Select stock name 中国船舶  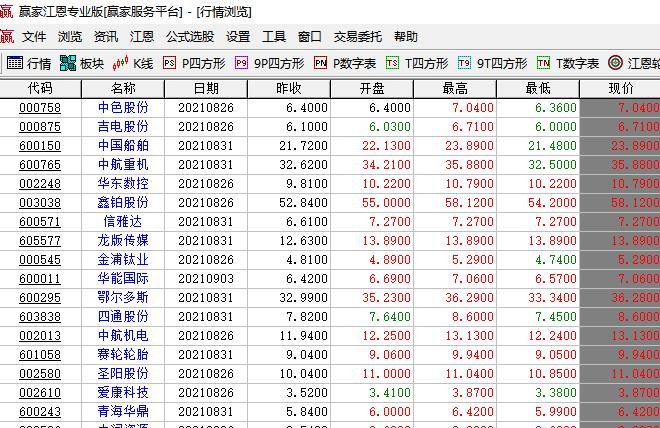click(123, 145)
